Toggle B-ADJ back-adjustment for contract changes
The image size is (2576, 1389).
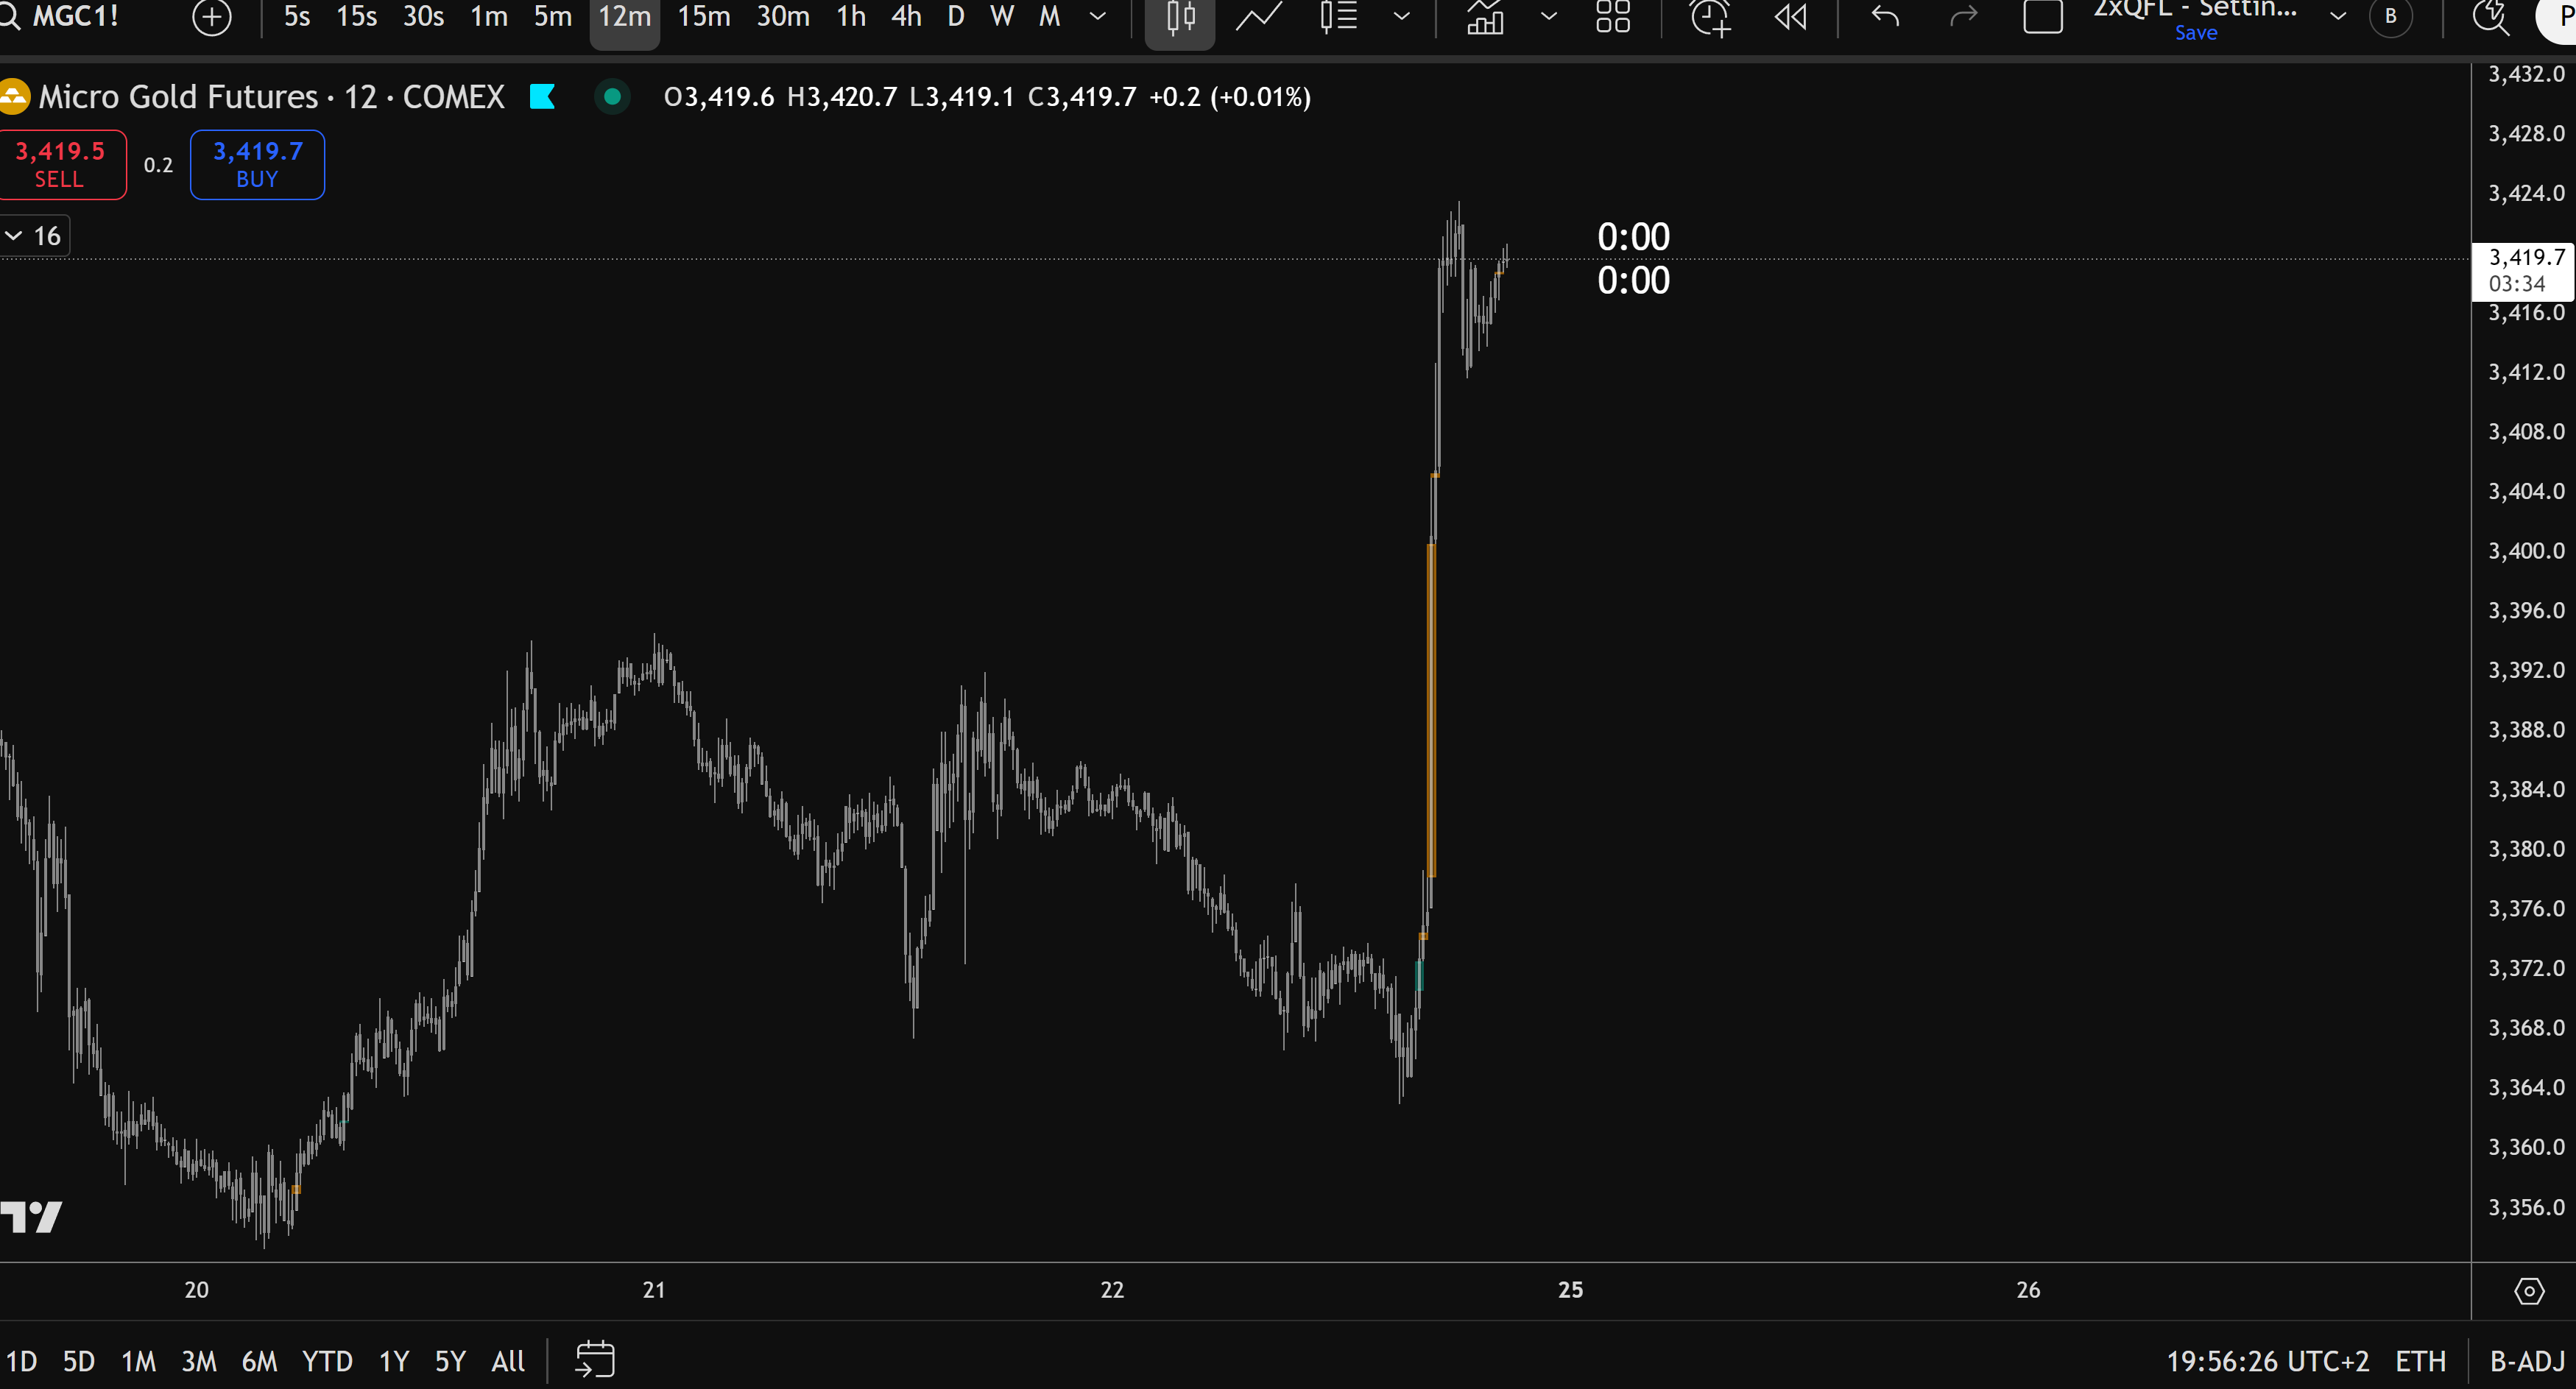pos(2526,1361)
